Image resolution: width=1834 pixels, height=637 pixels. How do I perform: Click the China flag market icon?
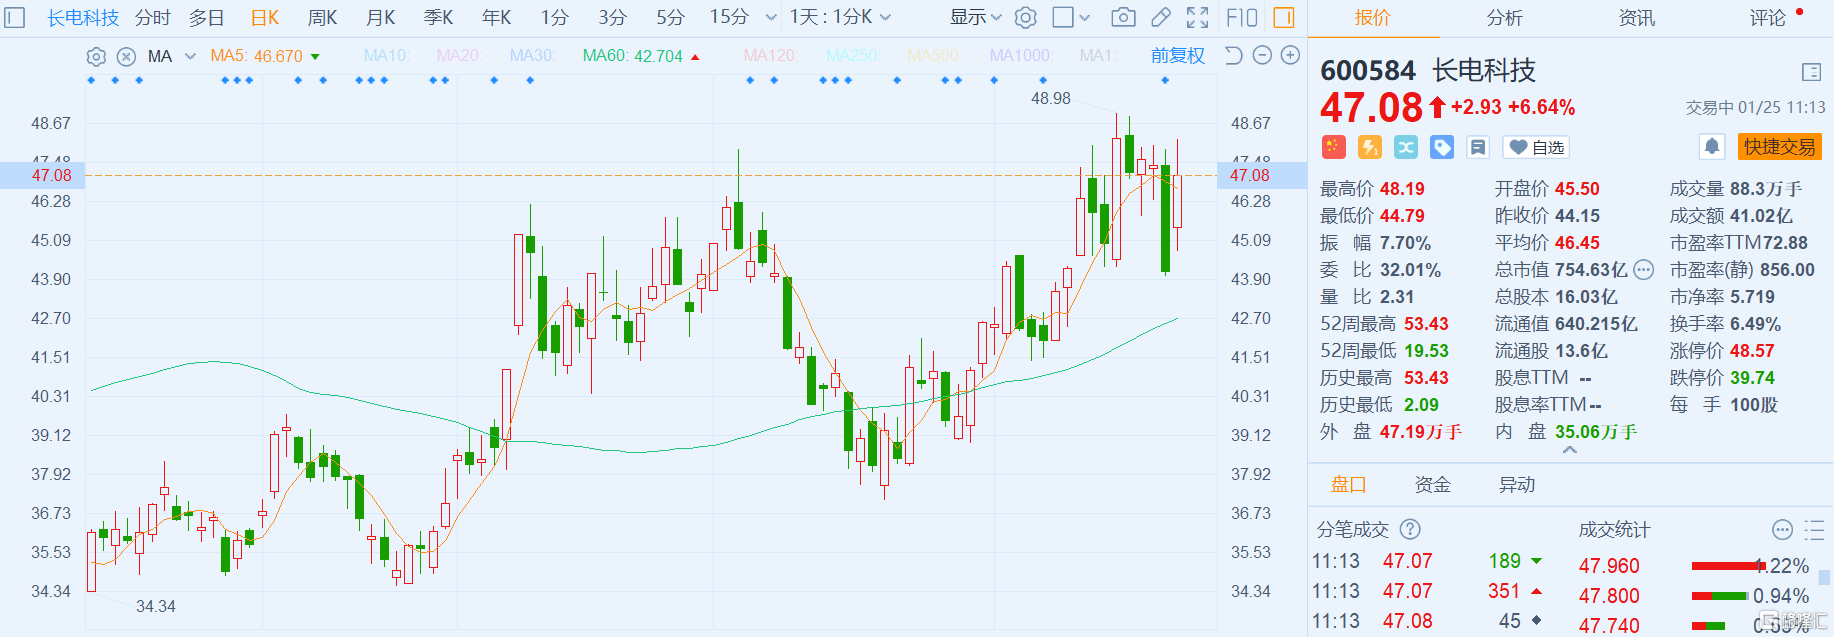1333,147
